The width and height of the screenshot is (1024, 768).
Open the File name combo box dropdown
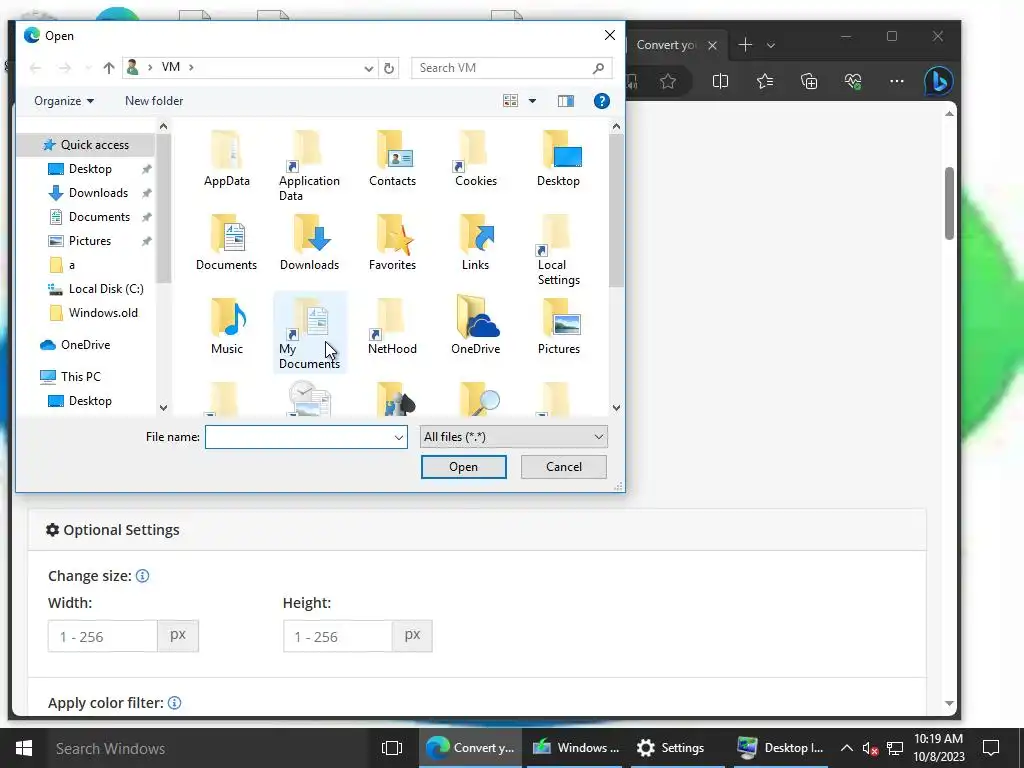pos(398,437)
